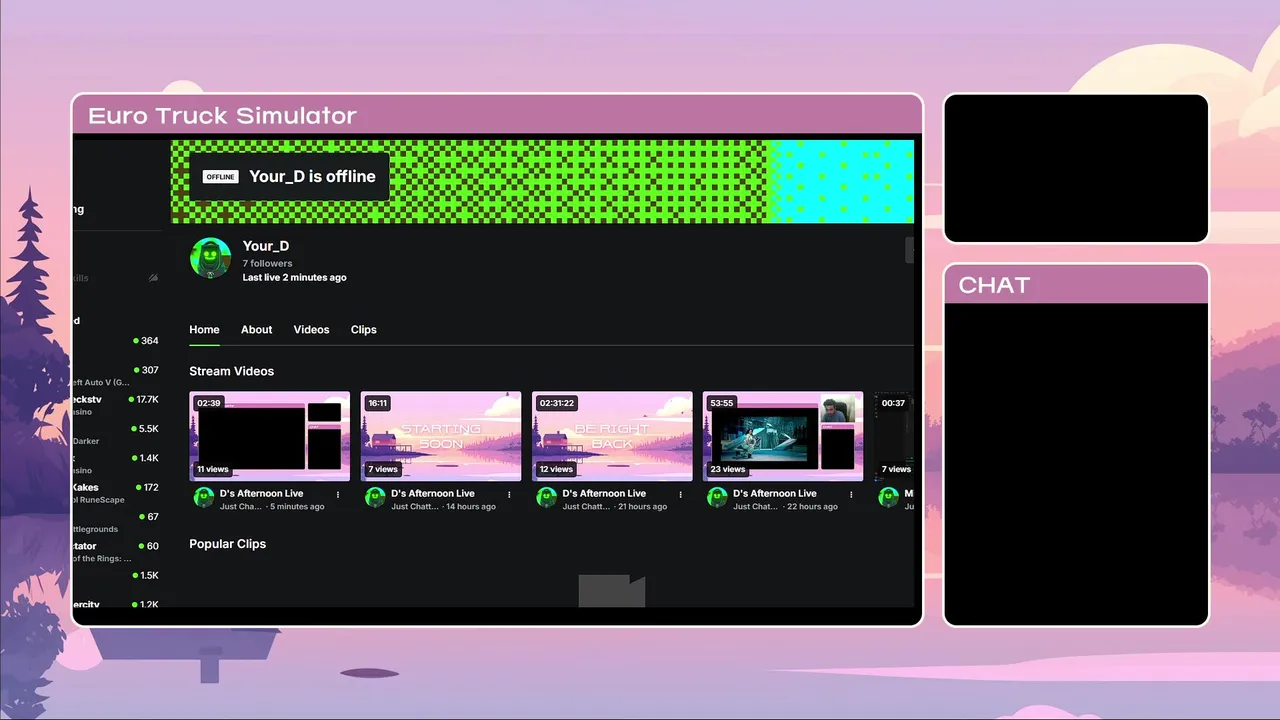Click the '23 views' label on 53:55 video
This screenshot has width=1280, height=720.
728,469
